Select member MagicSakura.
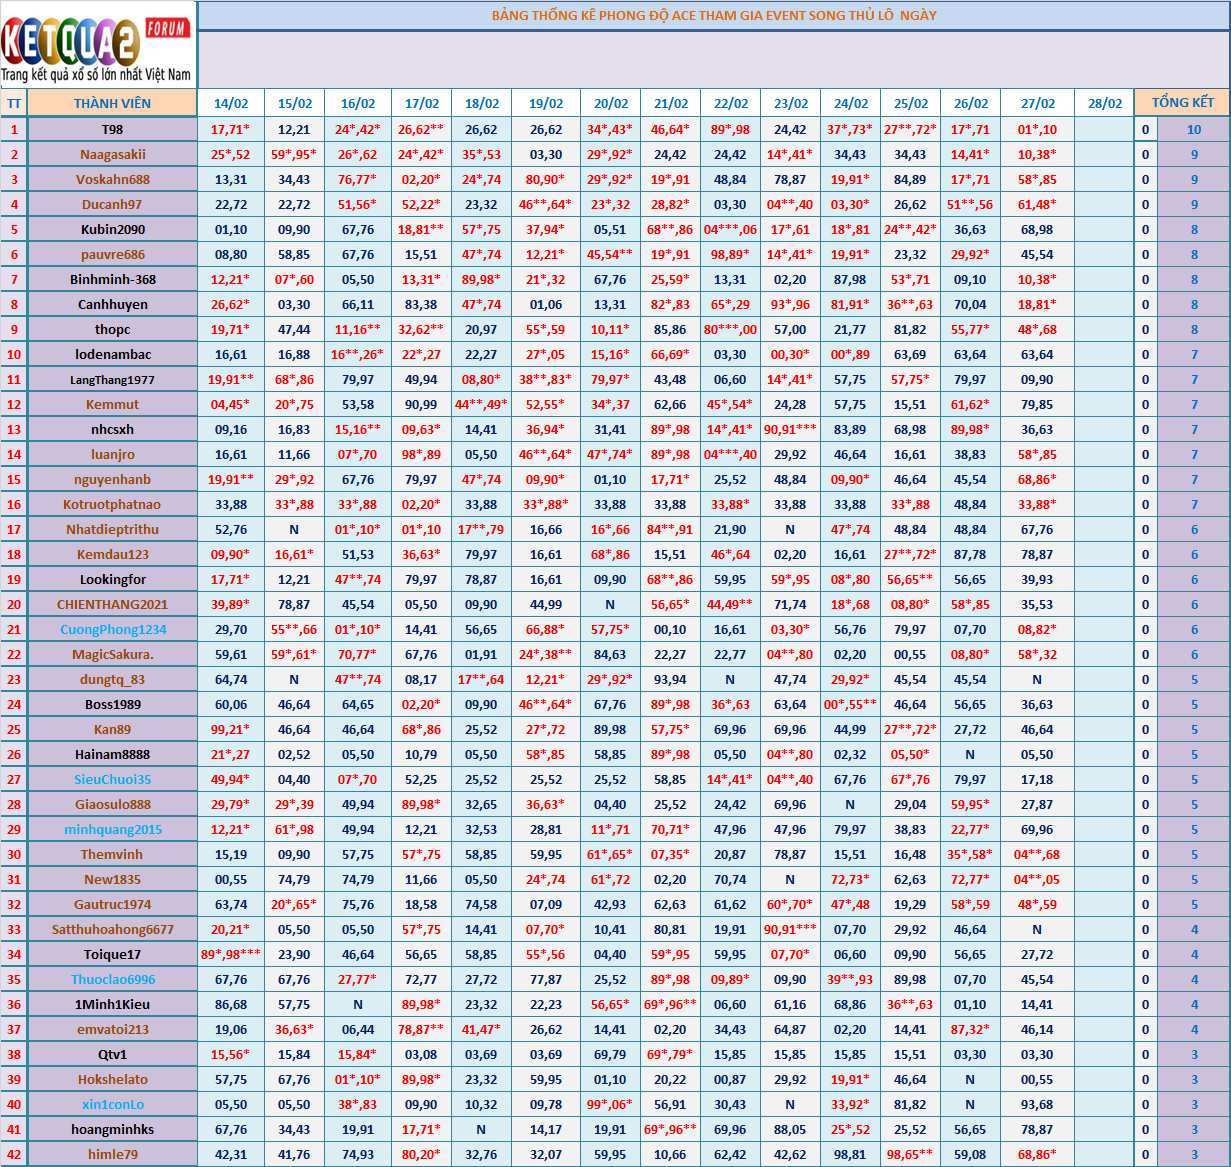Viewport: 1231px width, 1167px height. click(112, 654)
